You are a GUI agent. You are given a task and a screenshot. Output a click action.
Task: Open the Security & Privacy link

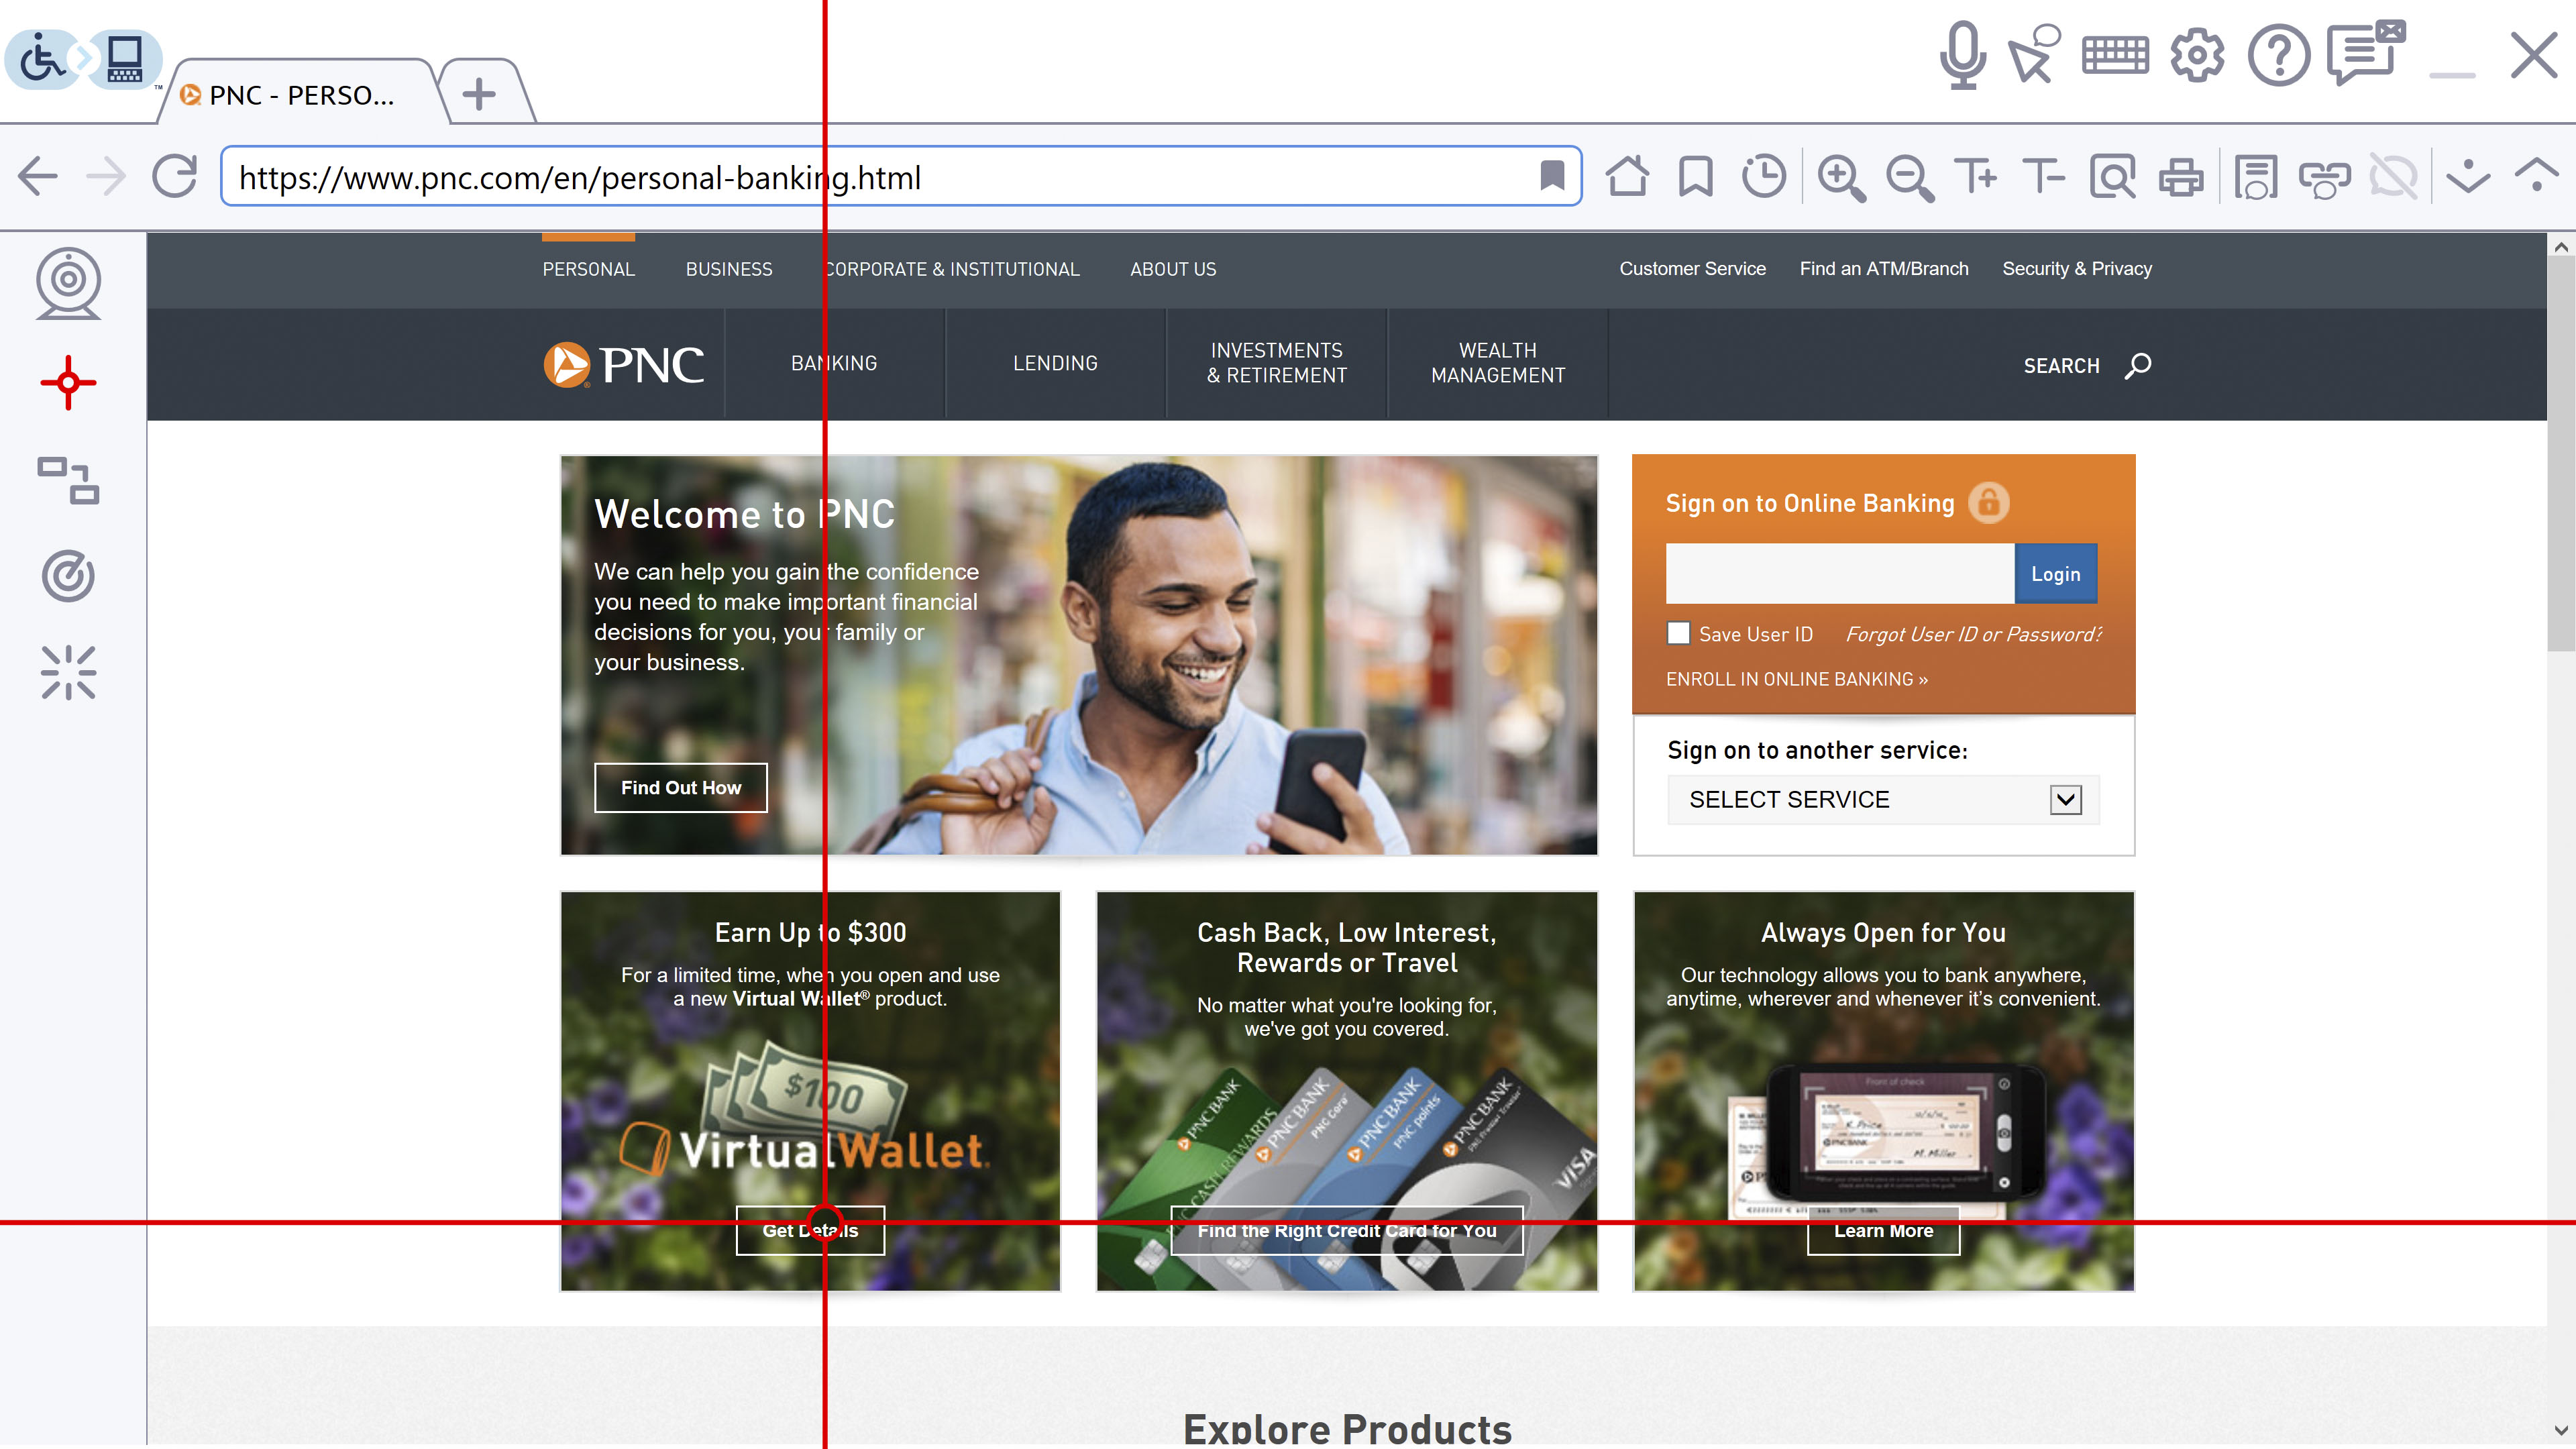click(2077, 269)
